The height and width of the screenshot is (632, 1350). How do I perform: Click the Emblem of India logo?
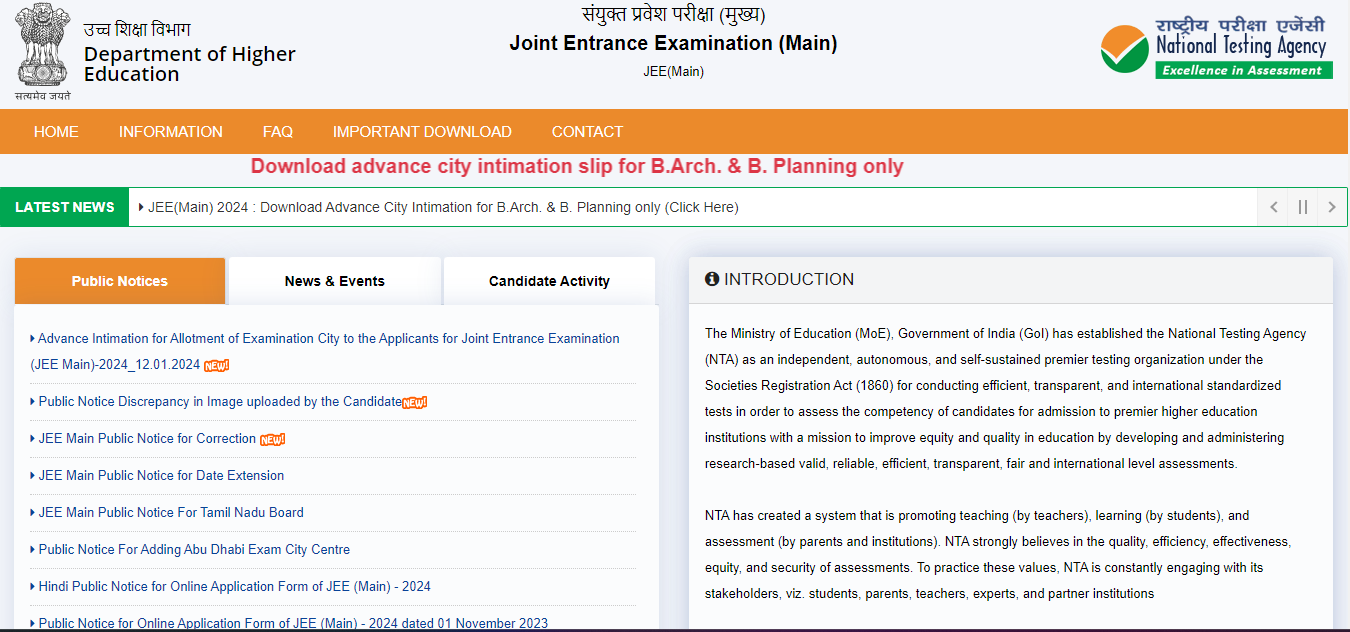click(x=43, y=52)
